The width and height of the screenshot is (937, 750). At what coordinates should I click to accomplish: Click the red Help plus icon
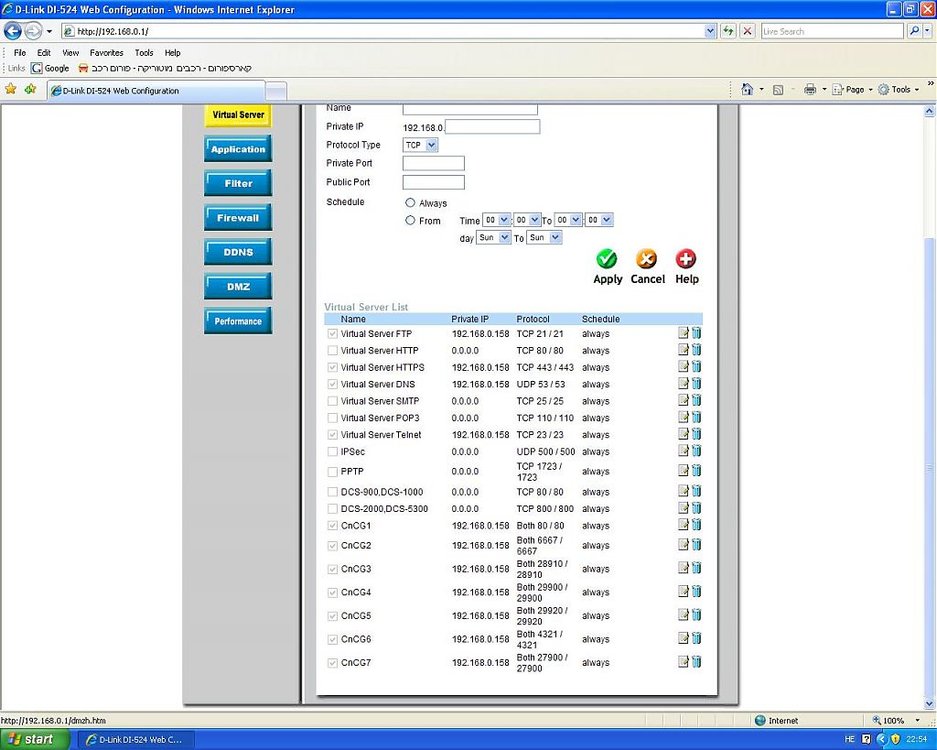coord(686,259)
